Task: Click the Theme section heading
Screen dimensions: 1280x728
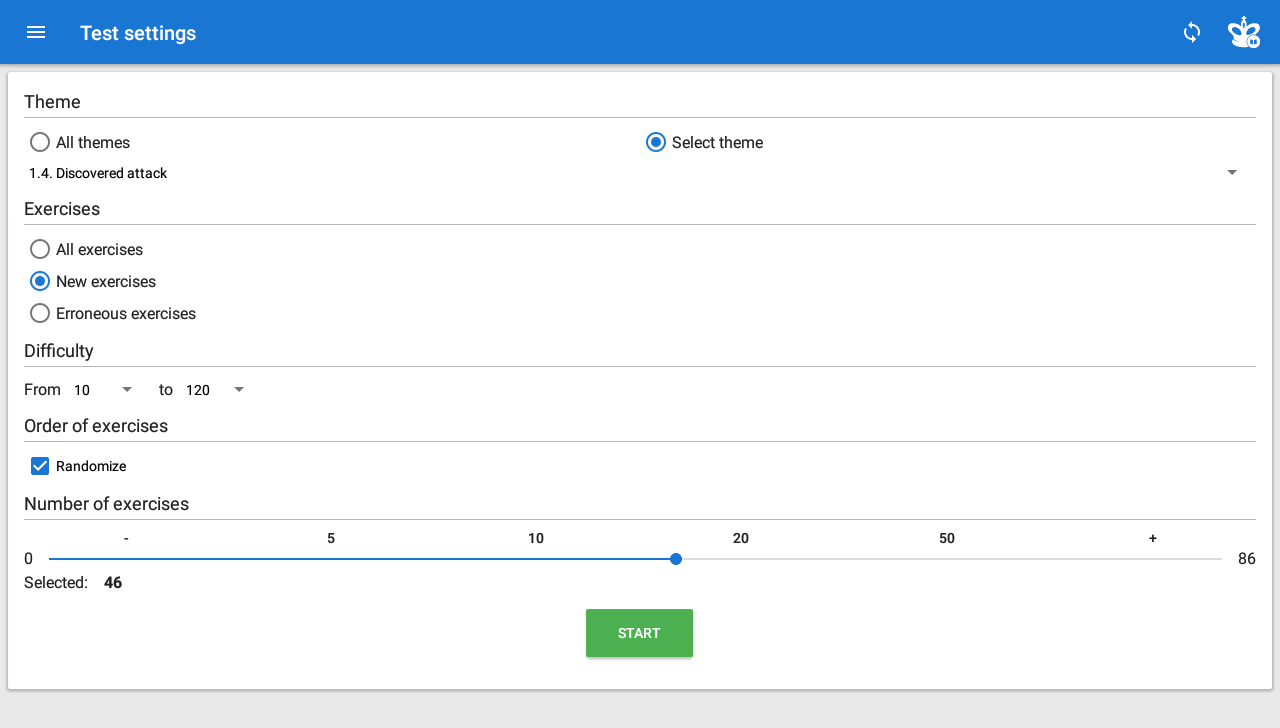Action: pyautogui.click(x=52, y=102)
